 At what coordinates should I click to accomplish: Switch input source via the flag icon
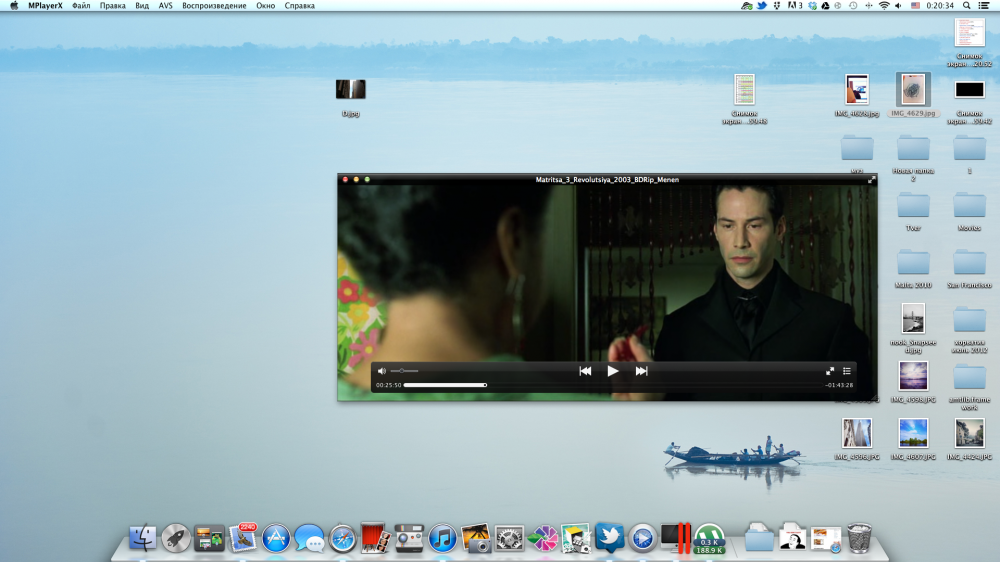(x=915, y=6)
